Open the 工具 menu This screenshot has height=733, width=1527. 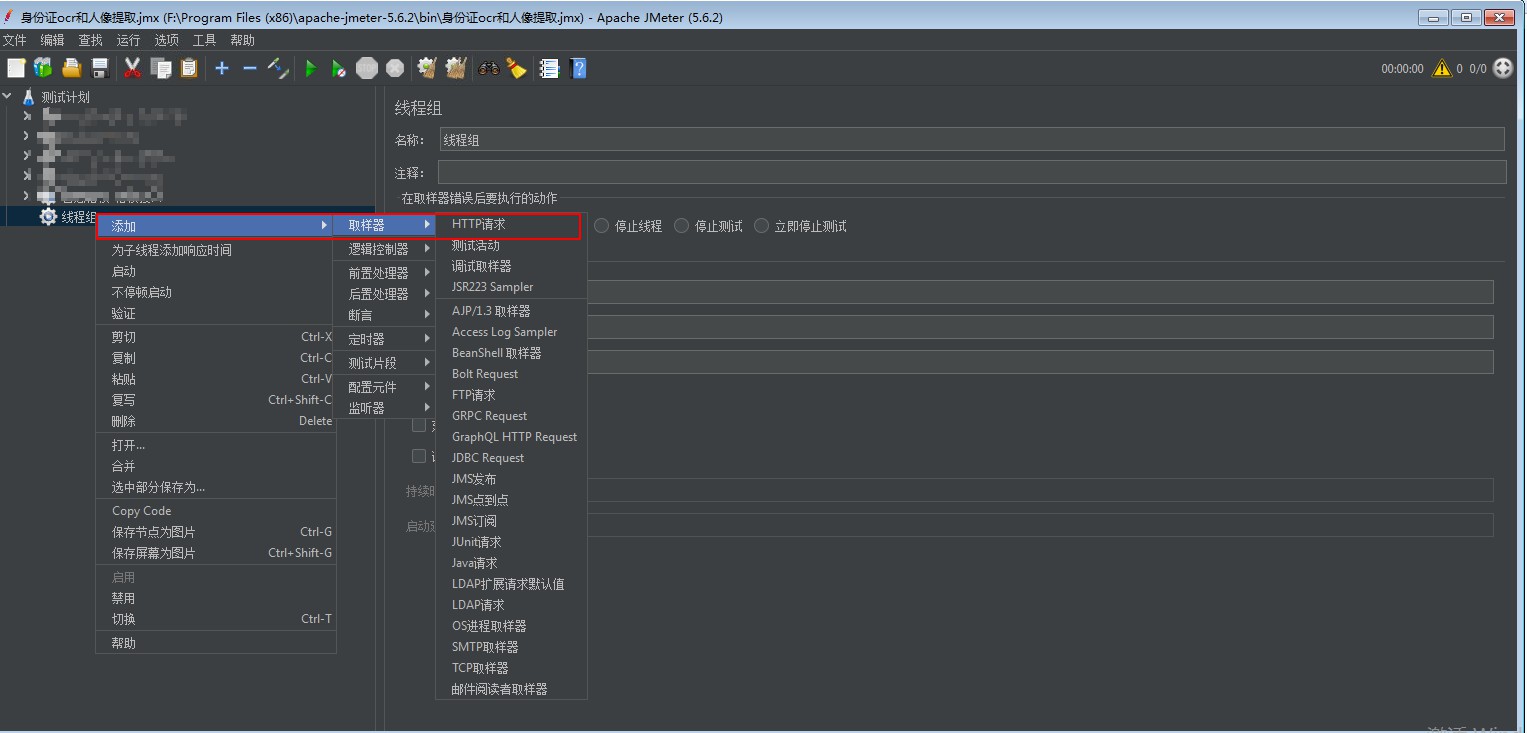[204, 40]
